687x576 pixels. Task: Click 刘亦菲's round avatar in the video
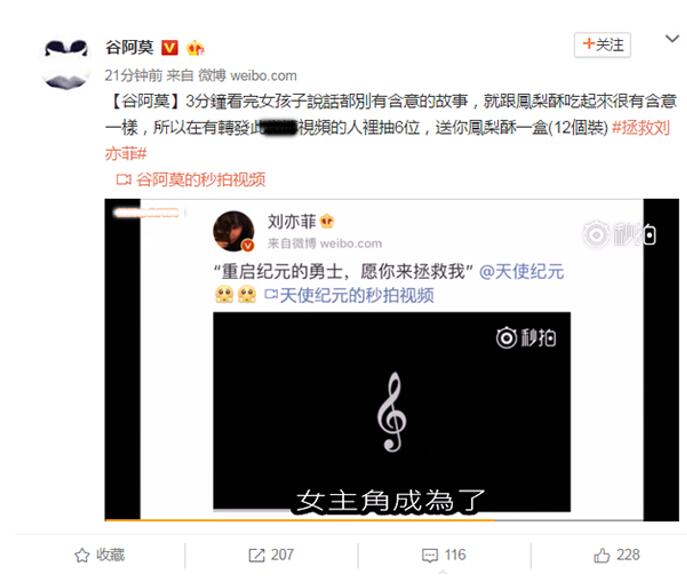[234, 231]
